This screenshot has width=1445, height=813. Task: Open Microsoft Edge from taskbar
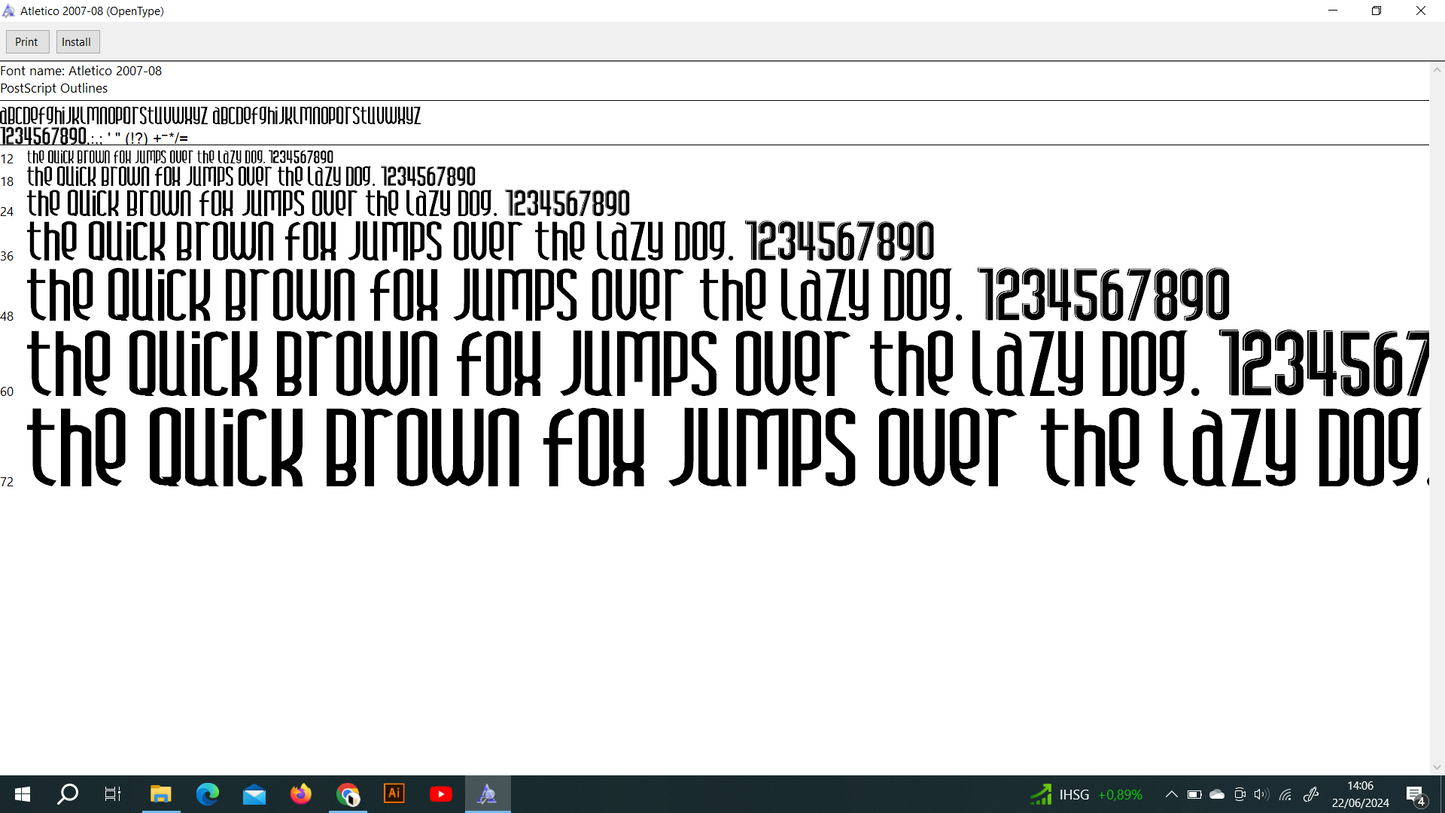tap(208, 795)
